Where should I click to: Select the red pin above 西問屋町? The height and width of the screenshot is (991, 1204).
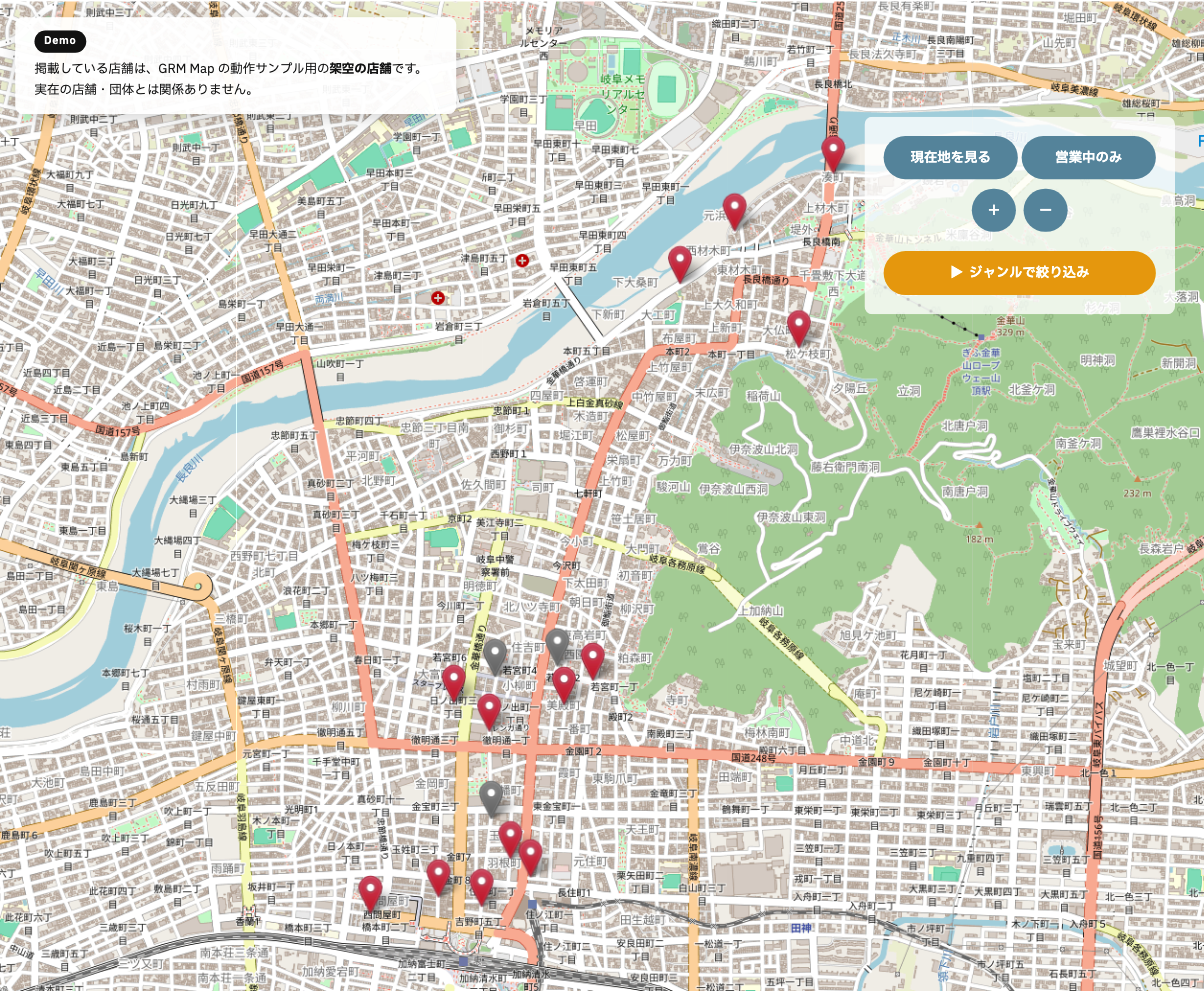pos(371,894)
